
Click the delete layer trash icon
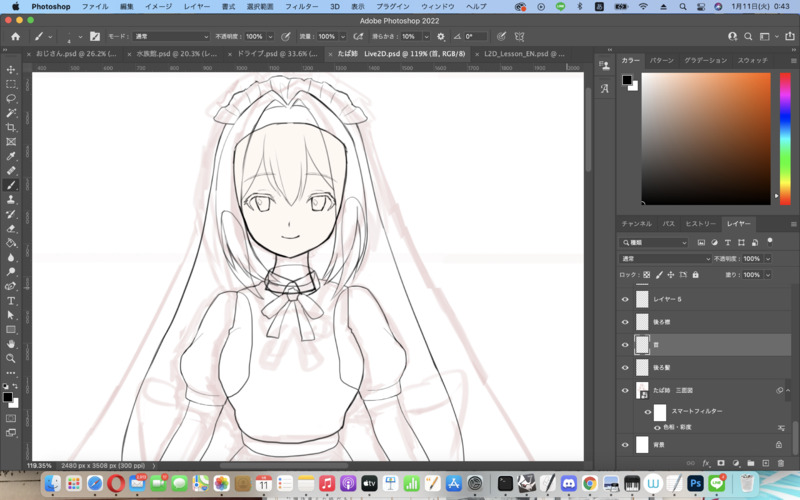pyautogui.click(x=781, y=463)
